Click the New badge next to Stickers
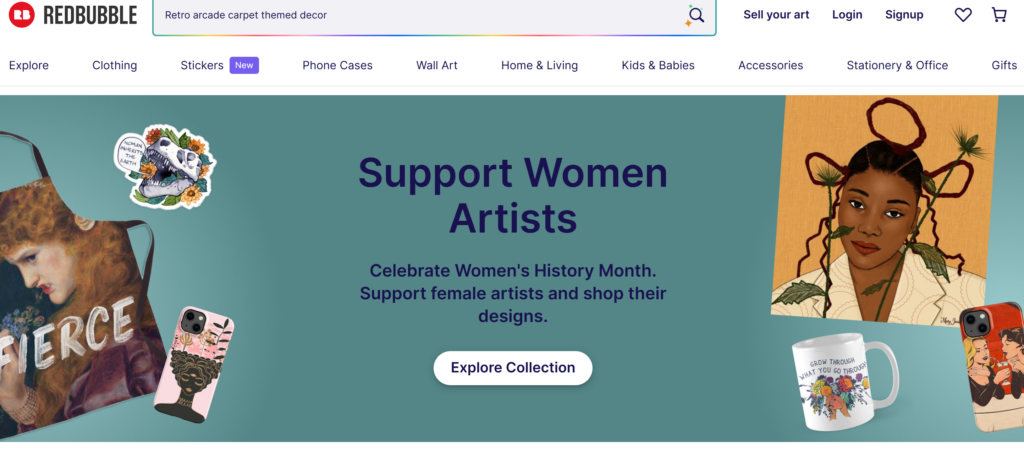Image resolution: width=1024 pixels, height=453 pixels. [244, 65]
